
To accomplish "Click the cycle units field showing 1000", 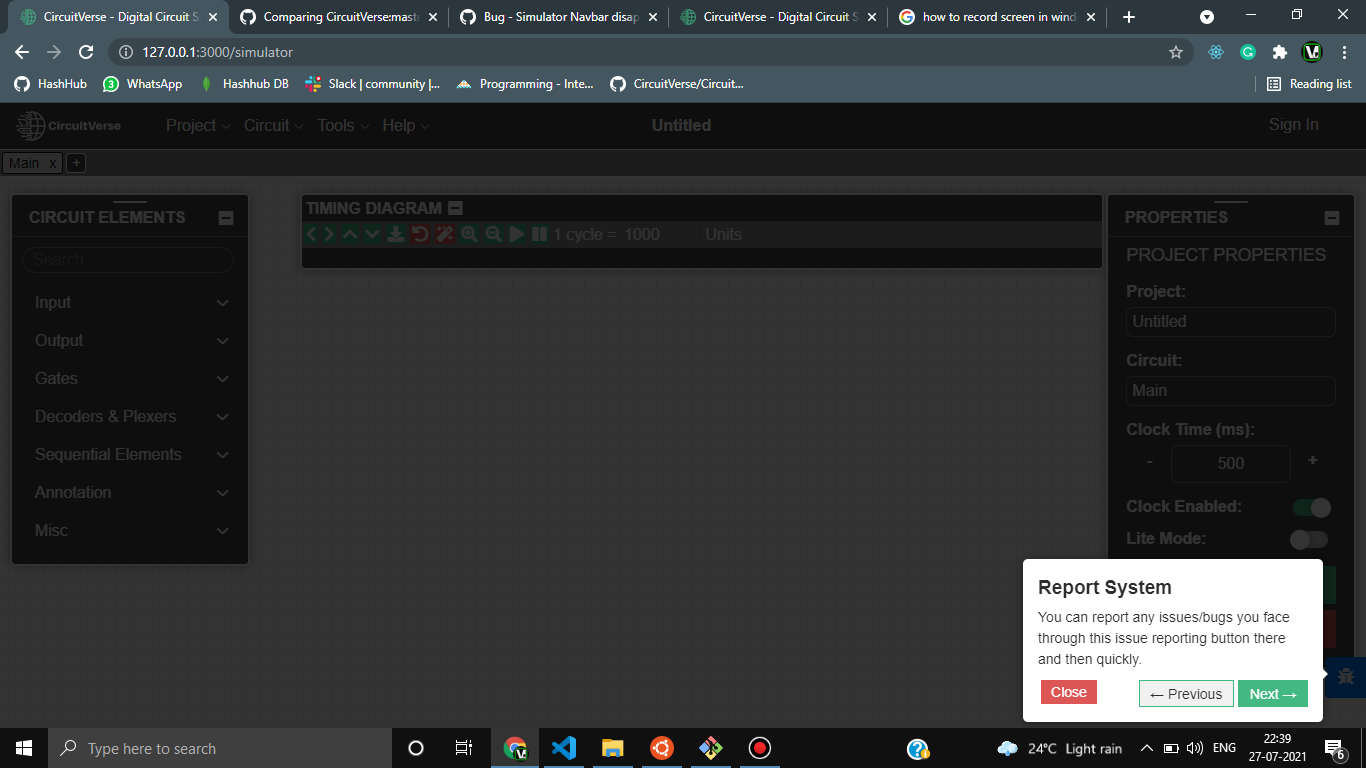I will click(x=659, y=235).
